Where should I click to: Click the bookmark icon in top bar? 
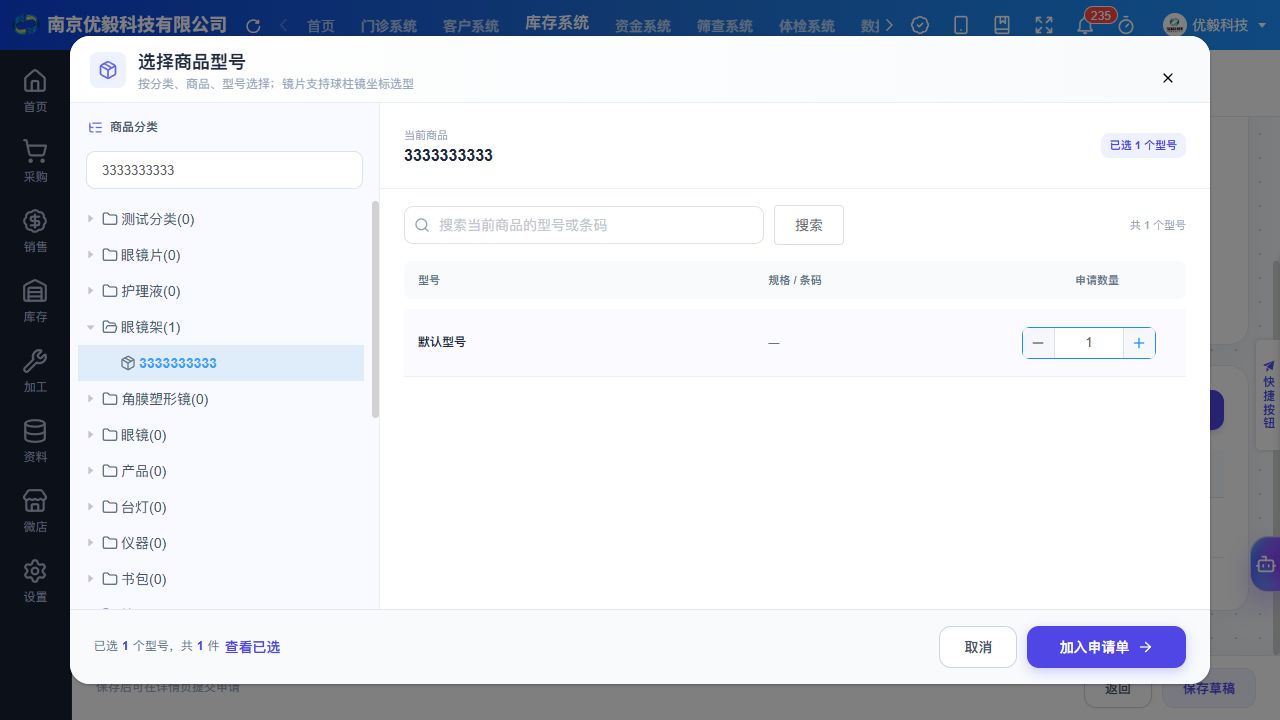point(1002,25)
